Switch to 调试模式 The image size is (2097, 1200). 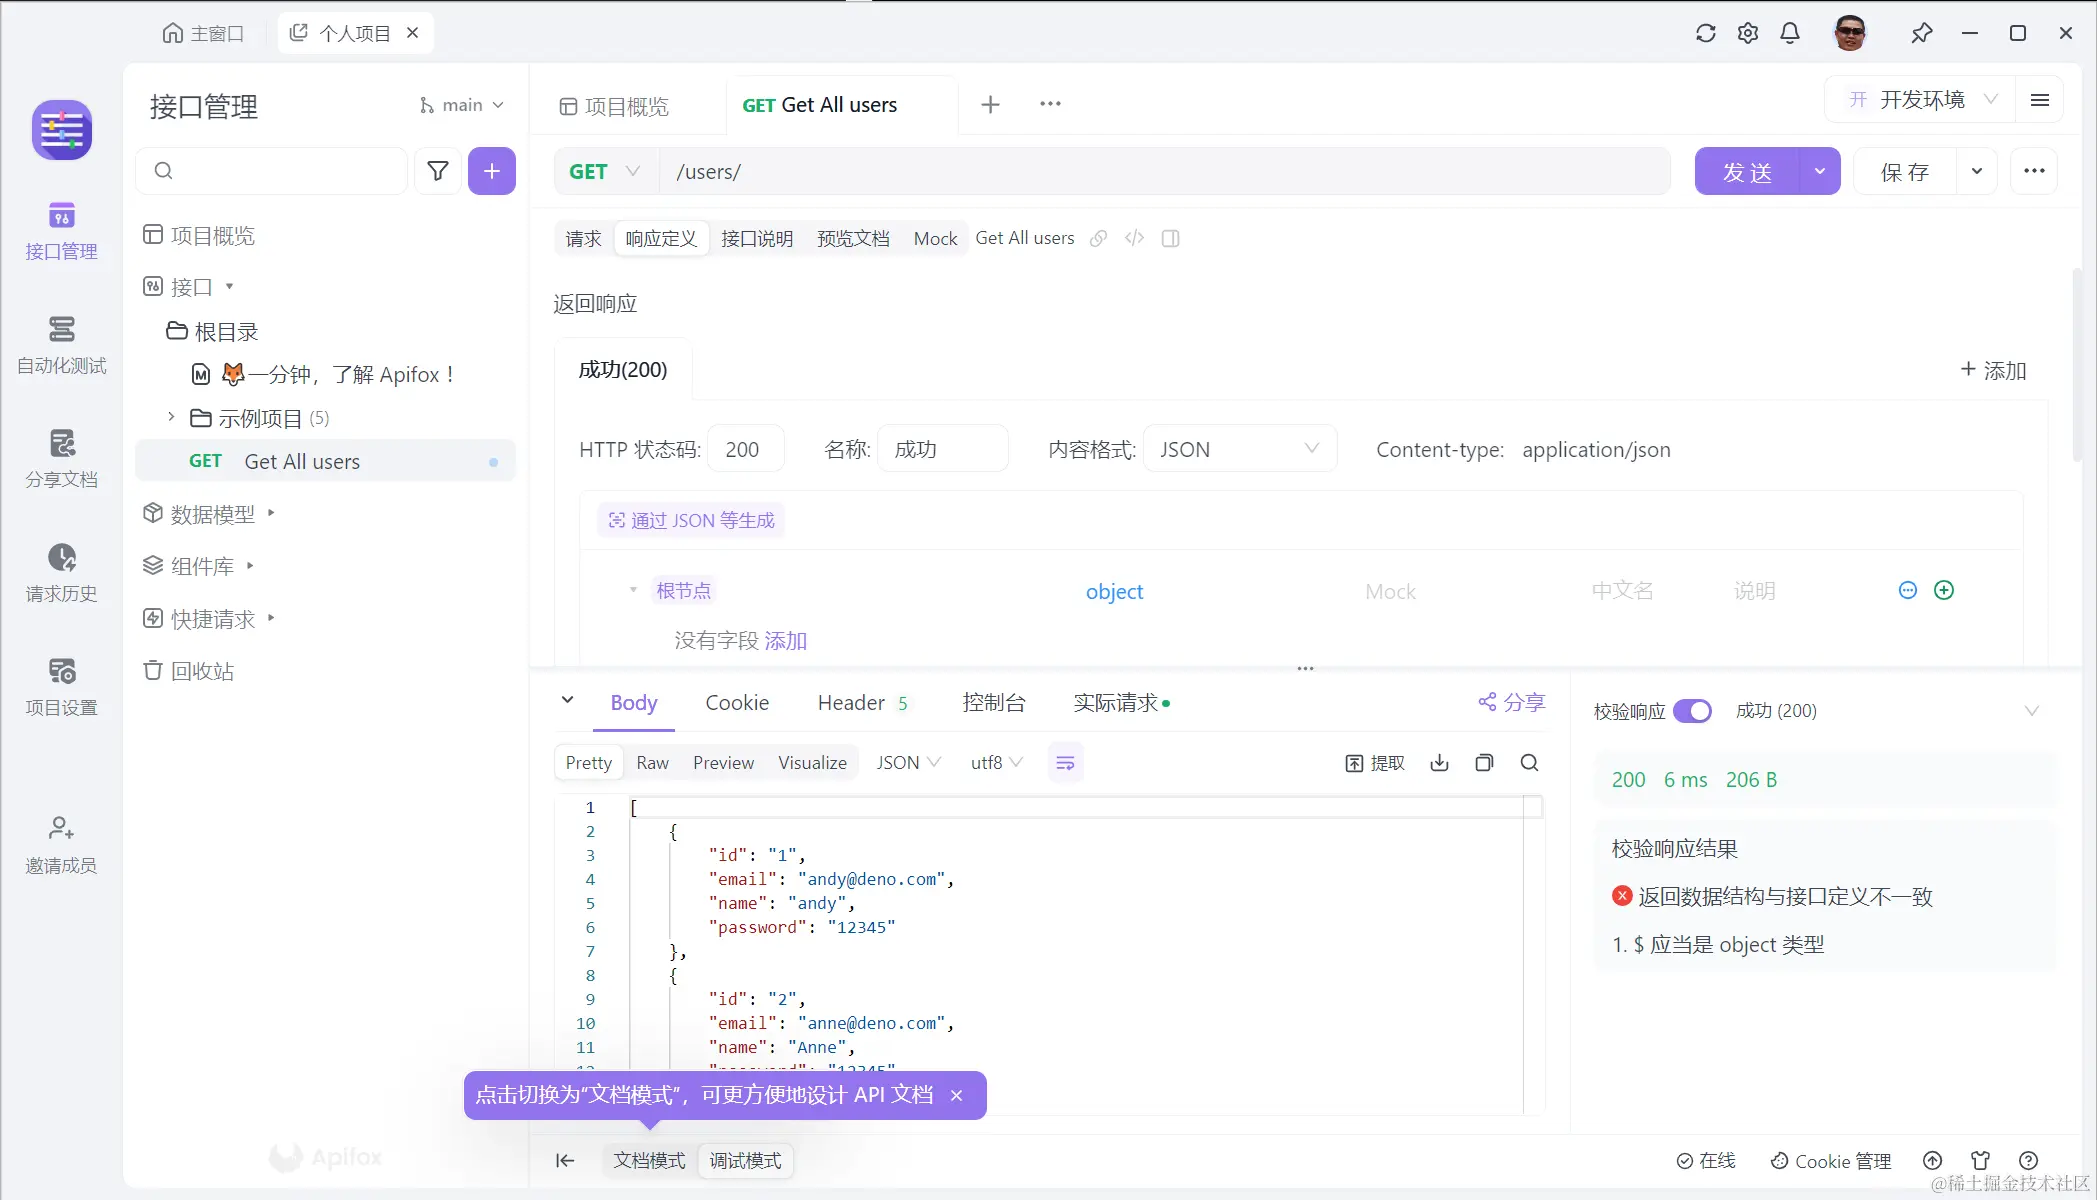click(x=745, y=1160)
